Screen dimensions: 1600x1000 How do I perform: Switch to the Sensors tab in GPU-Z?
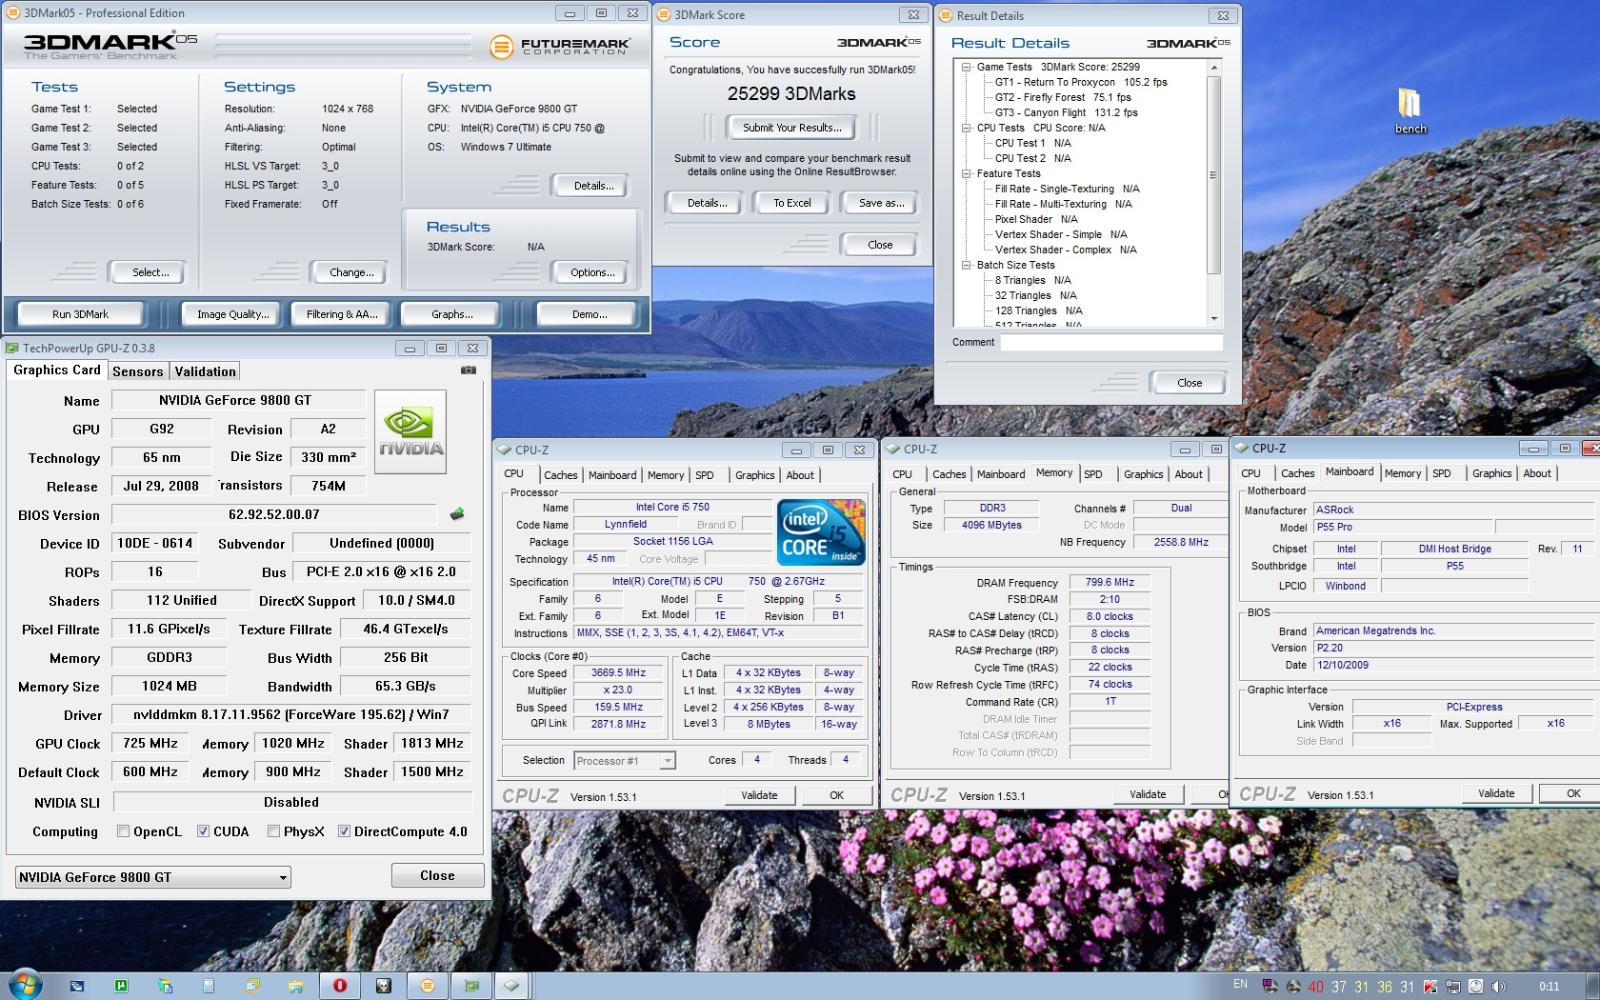138,371
